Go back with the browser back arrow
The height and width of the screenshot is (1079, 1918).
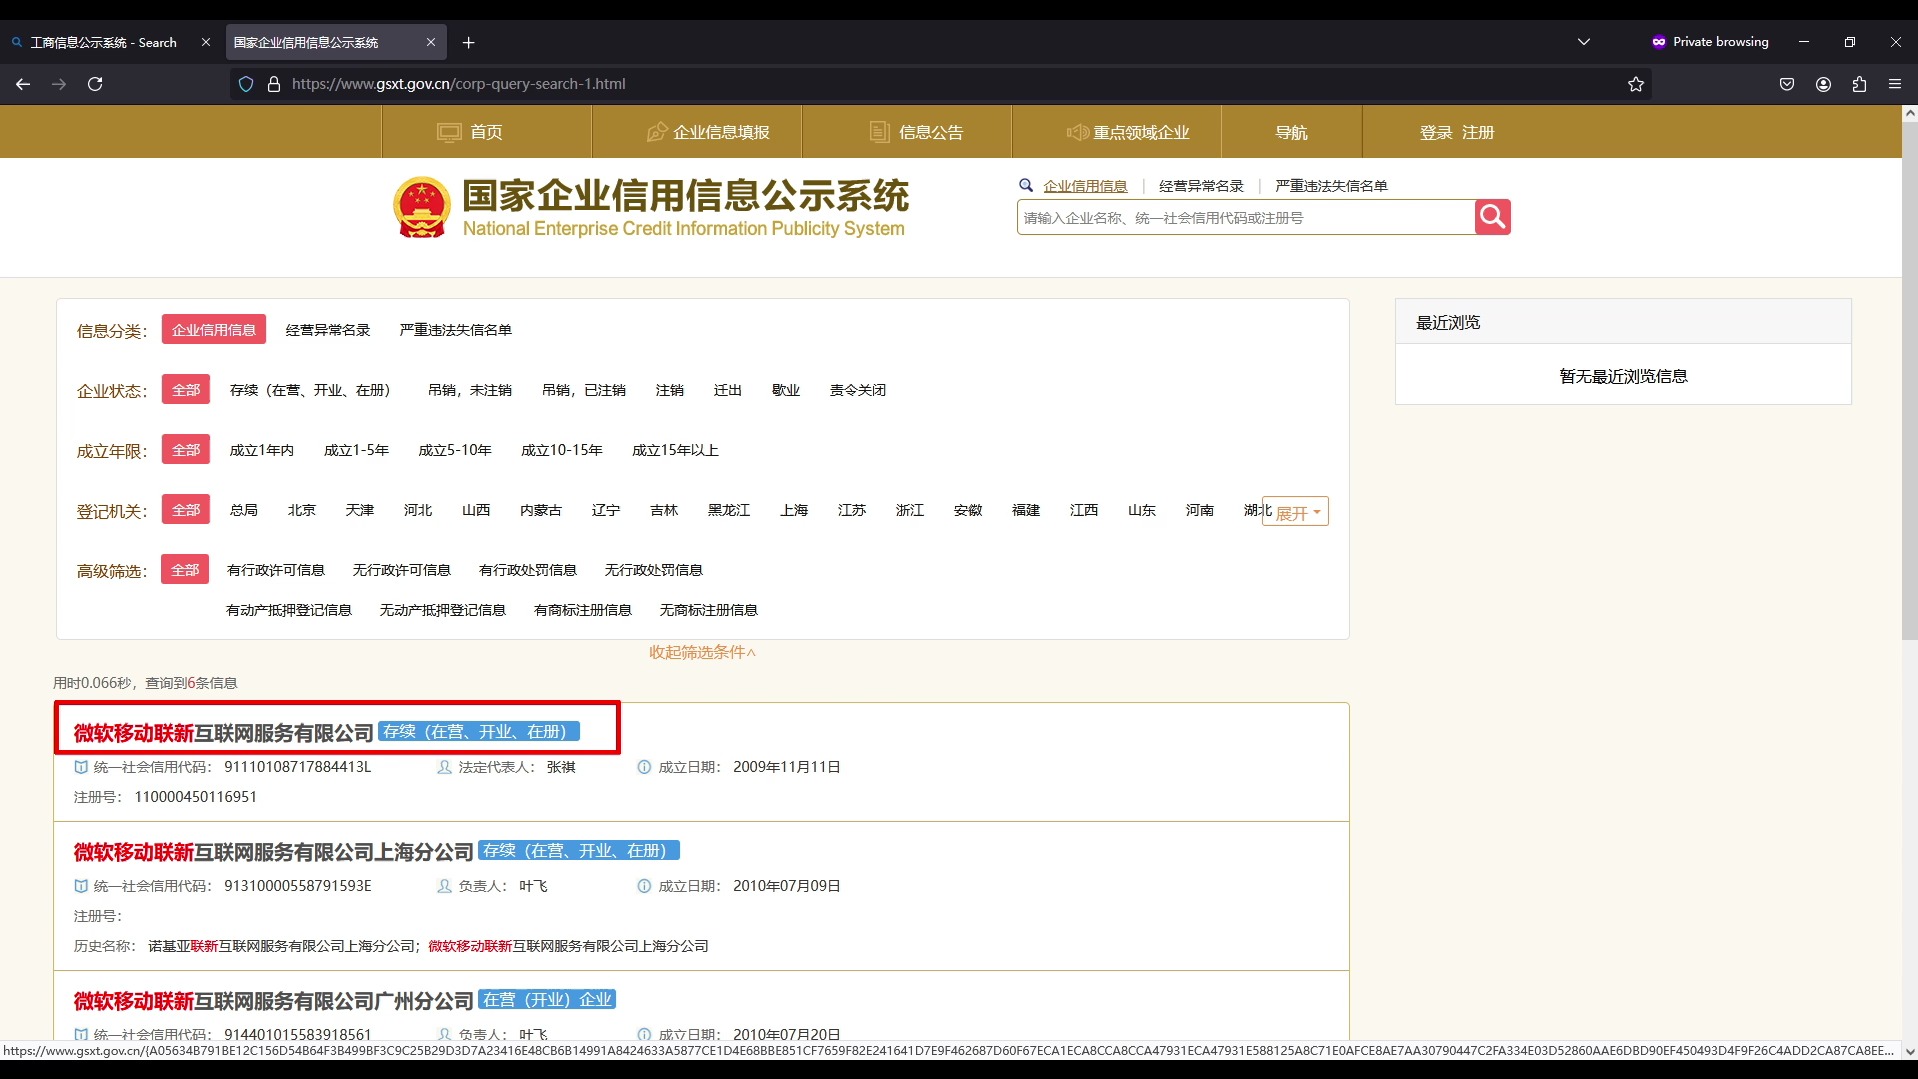(23, 84)
